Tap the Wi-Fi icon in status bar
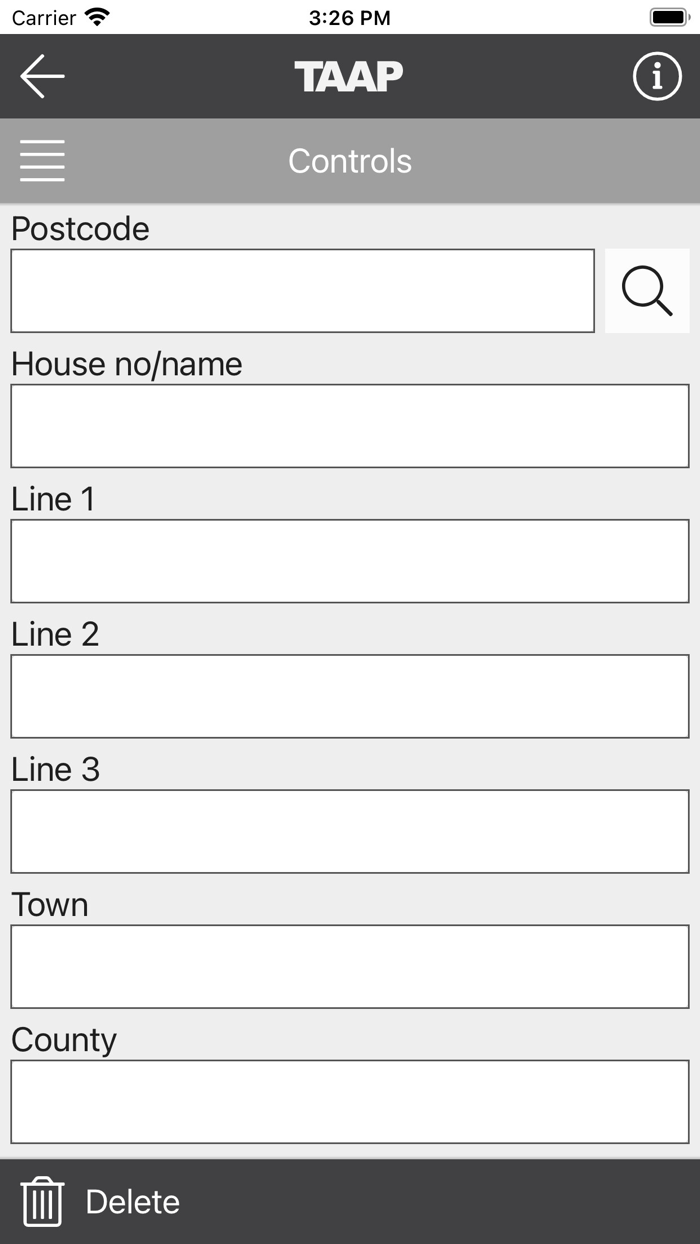 coord(98,16)
